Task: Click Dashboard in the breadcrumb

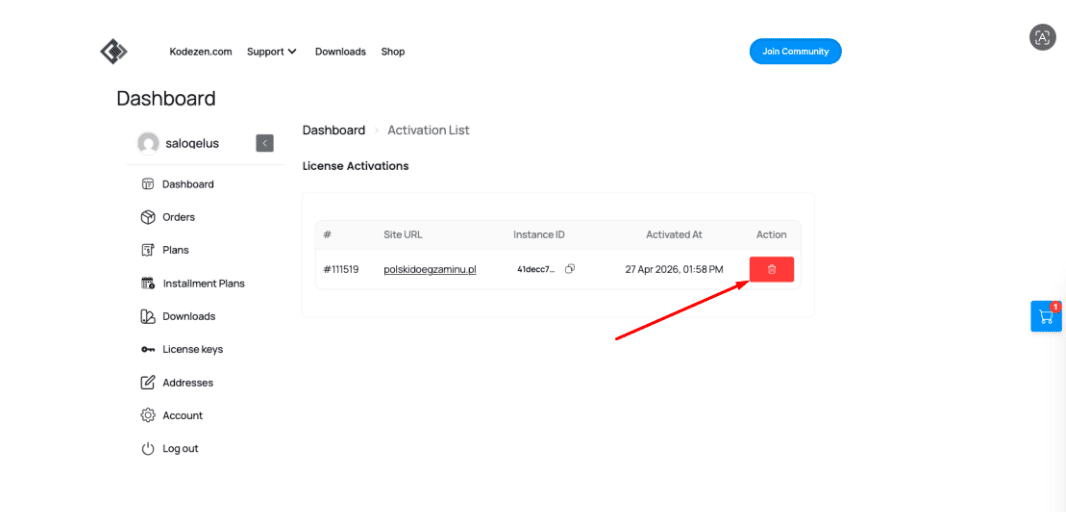Action: (334, 130)
